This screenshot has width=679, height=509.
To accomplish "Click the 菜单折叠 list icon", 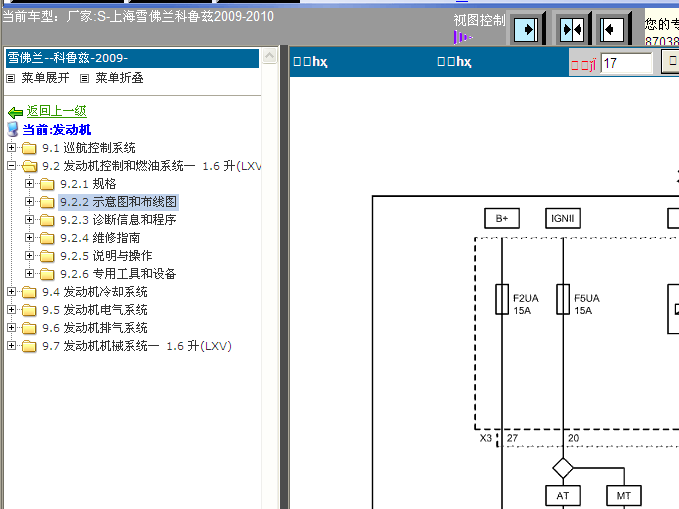I will (84, 78).
